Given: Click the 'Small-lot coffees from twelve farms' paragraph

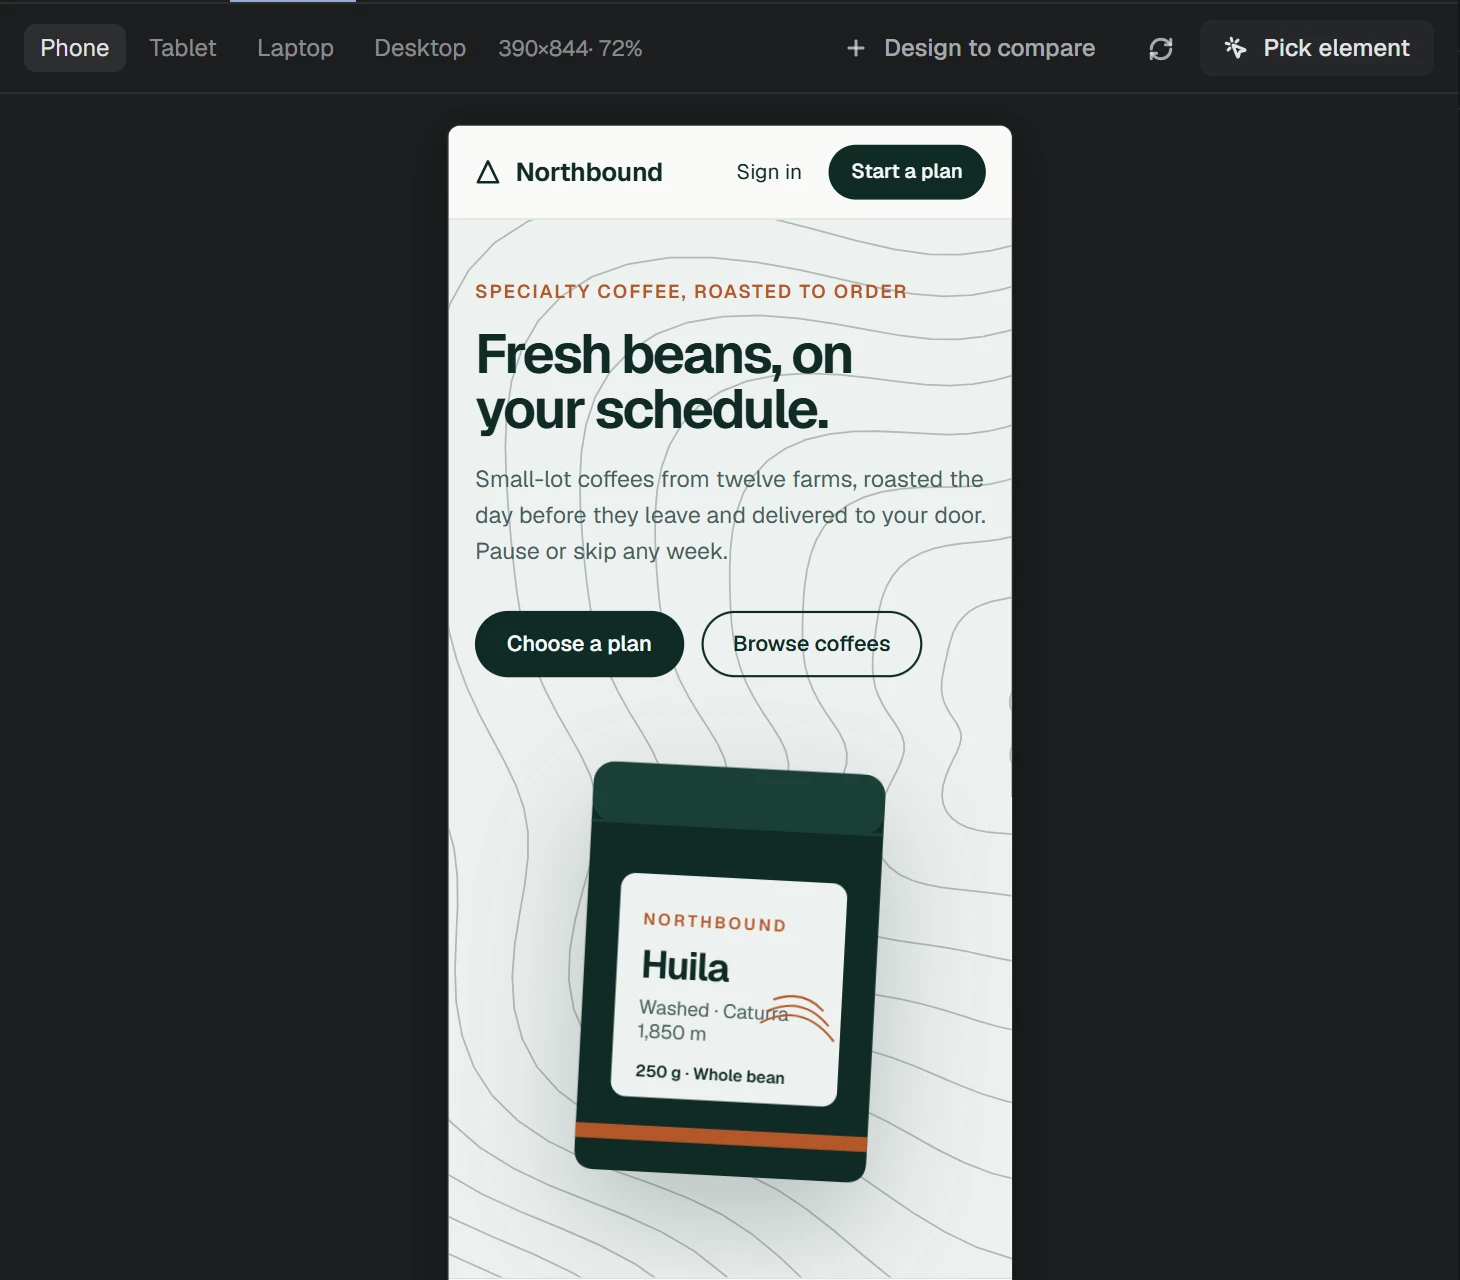Looking at the screenshot, I should (x=731, y=515).
